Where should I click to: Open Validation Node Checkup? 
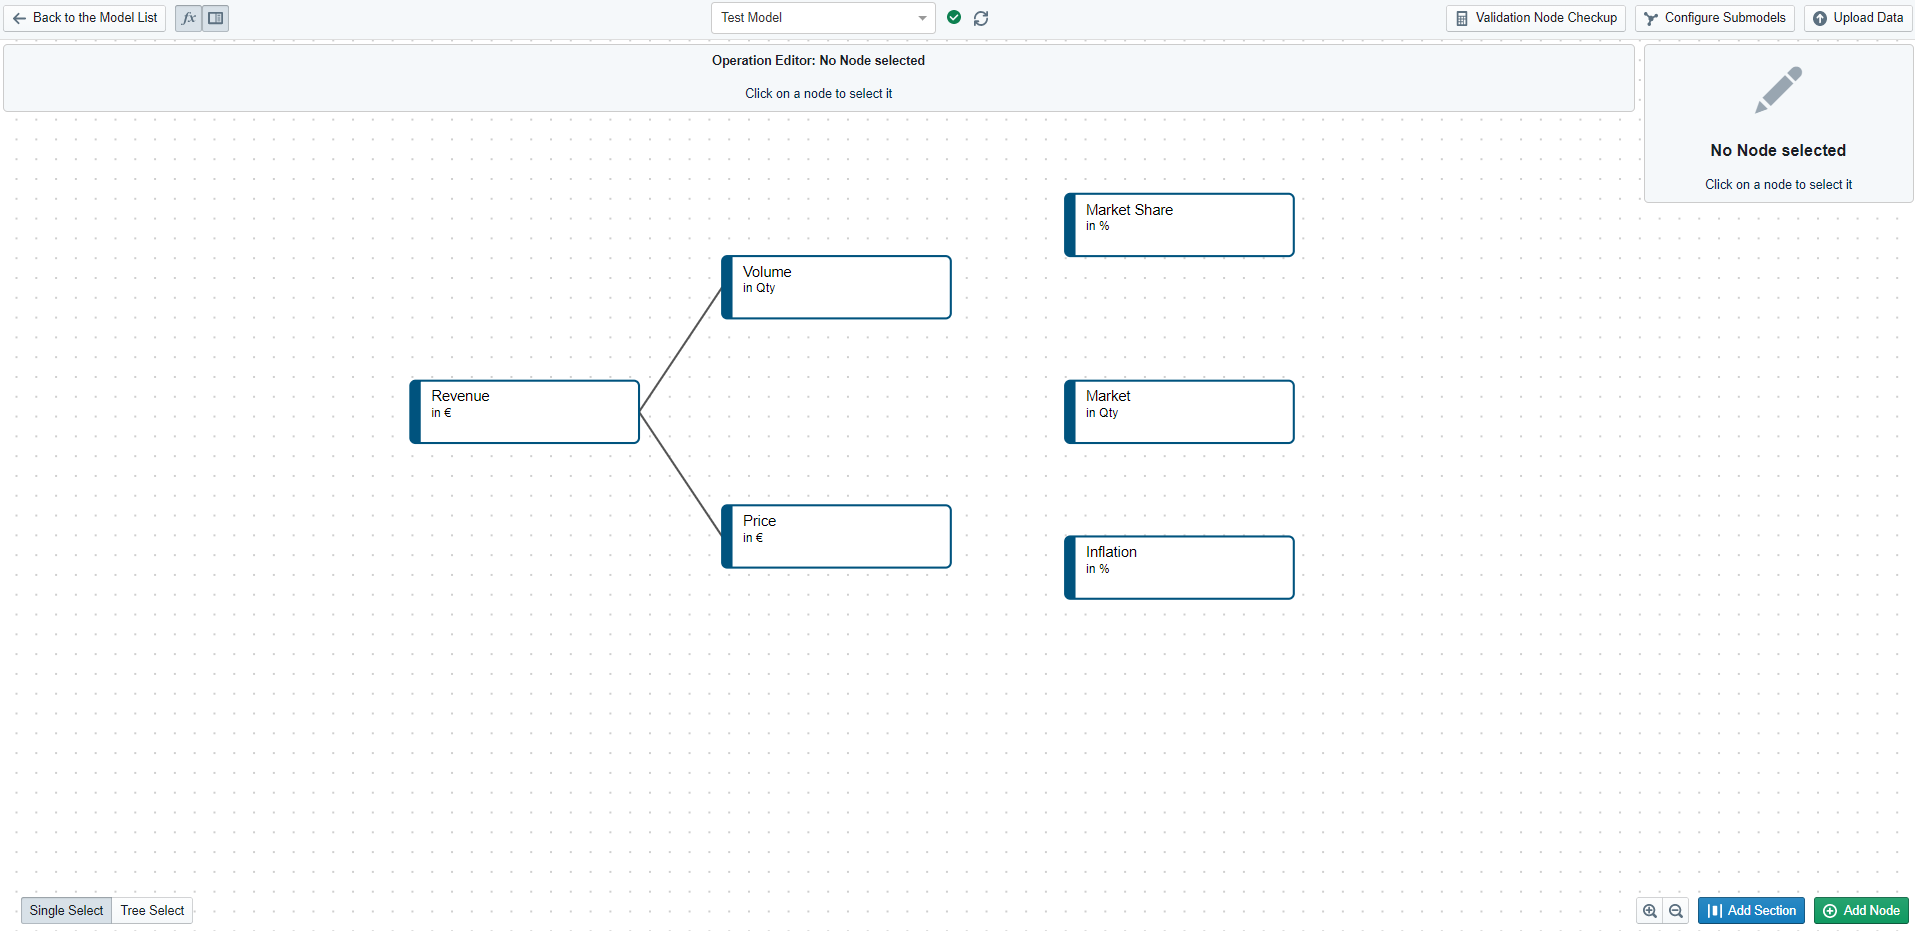coord(1536,18)
